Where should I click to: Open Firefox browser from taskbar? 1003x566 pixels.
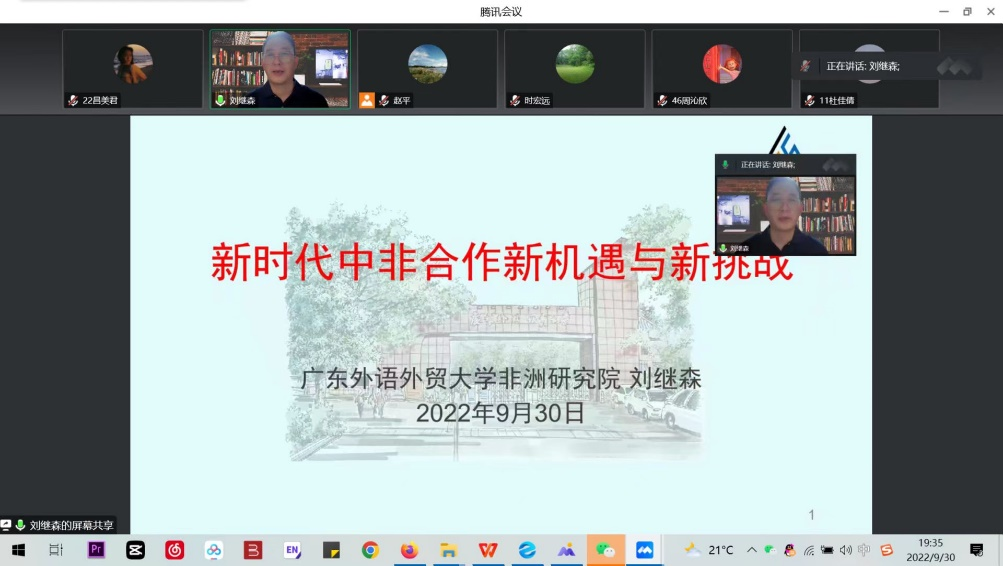[x=409, y=549]
